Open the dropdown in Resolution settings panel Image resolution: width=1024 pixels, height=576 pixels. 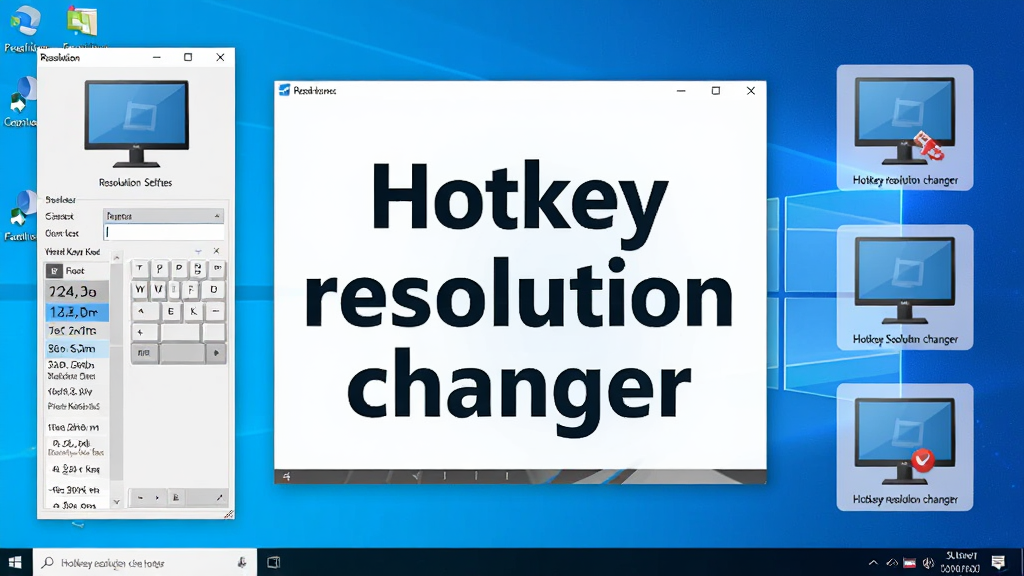coord(164,216)
